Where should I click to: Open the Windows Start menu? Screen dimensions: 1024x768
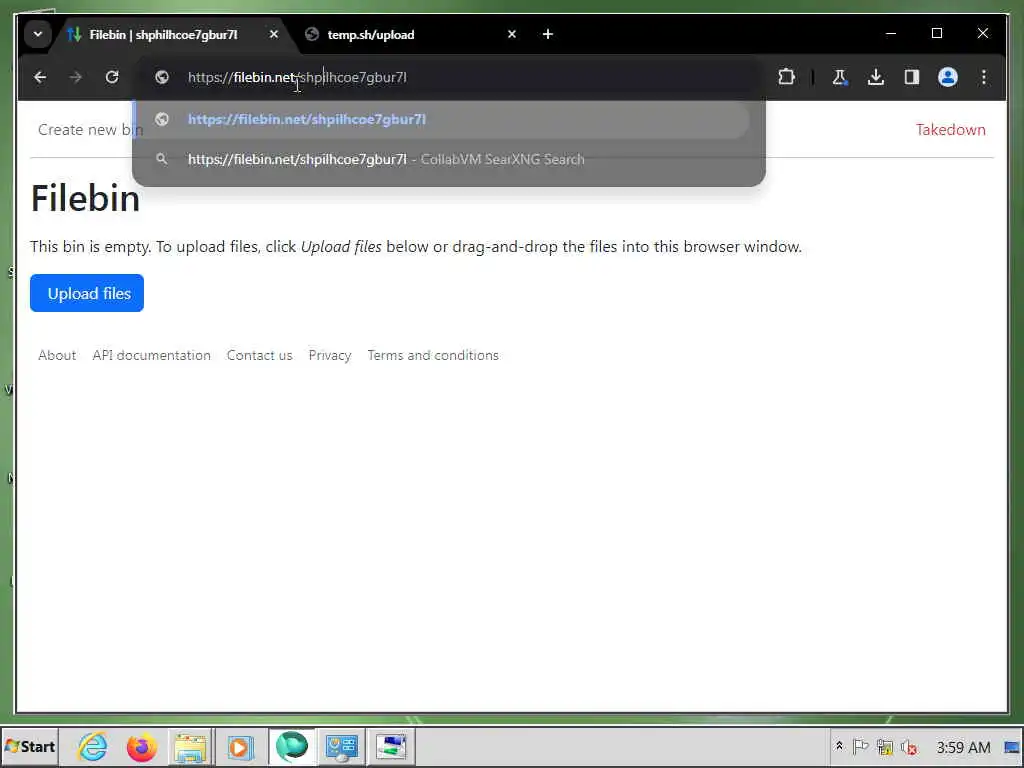point(30,746)
